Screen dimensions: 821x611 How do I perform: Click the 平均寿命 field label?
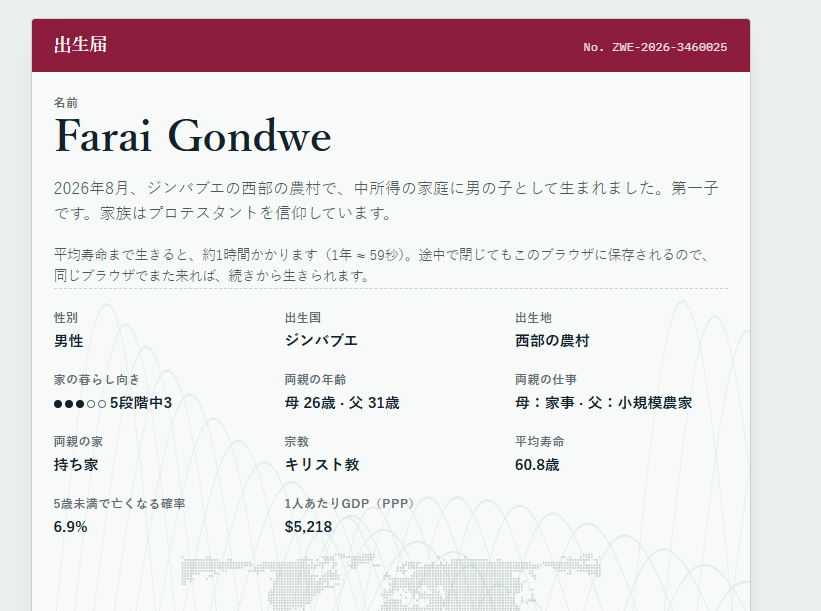click(x=539, y=441)
